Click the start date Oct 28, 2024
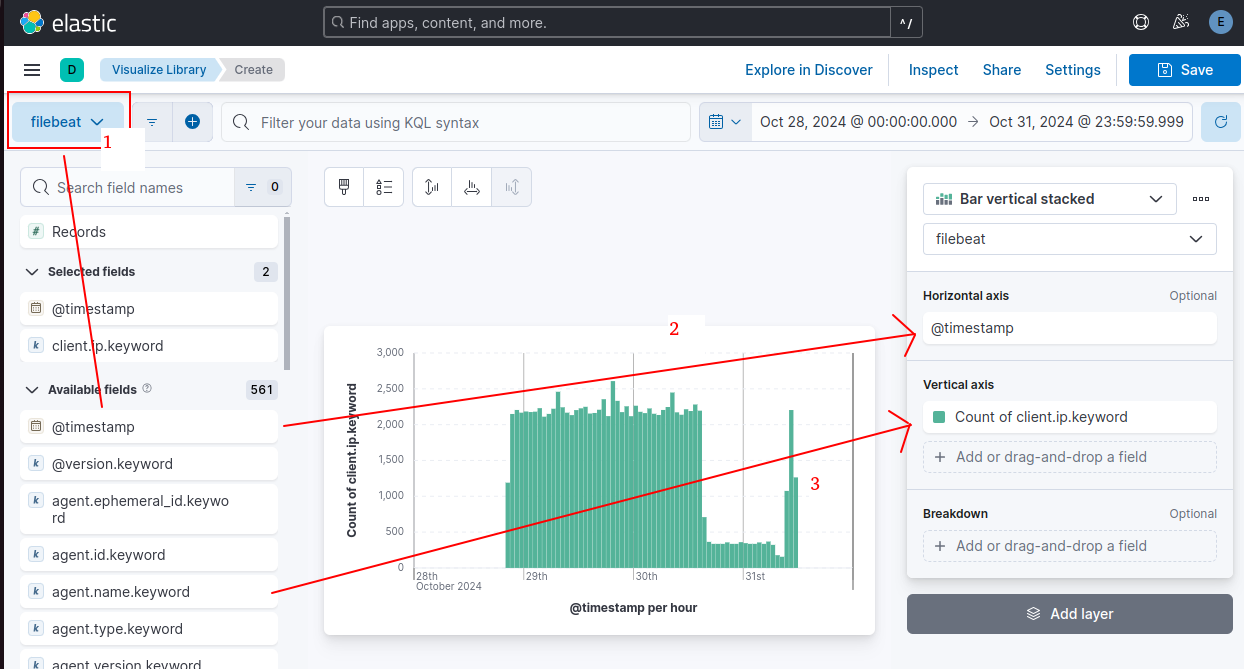 858,122
